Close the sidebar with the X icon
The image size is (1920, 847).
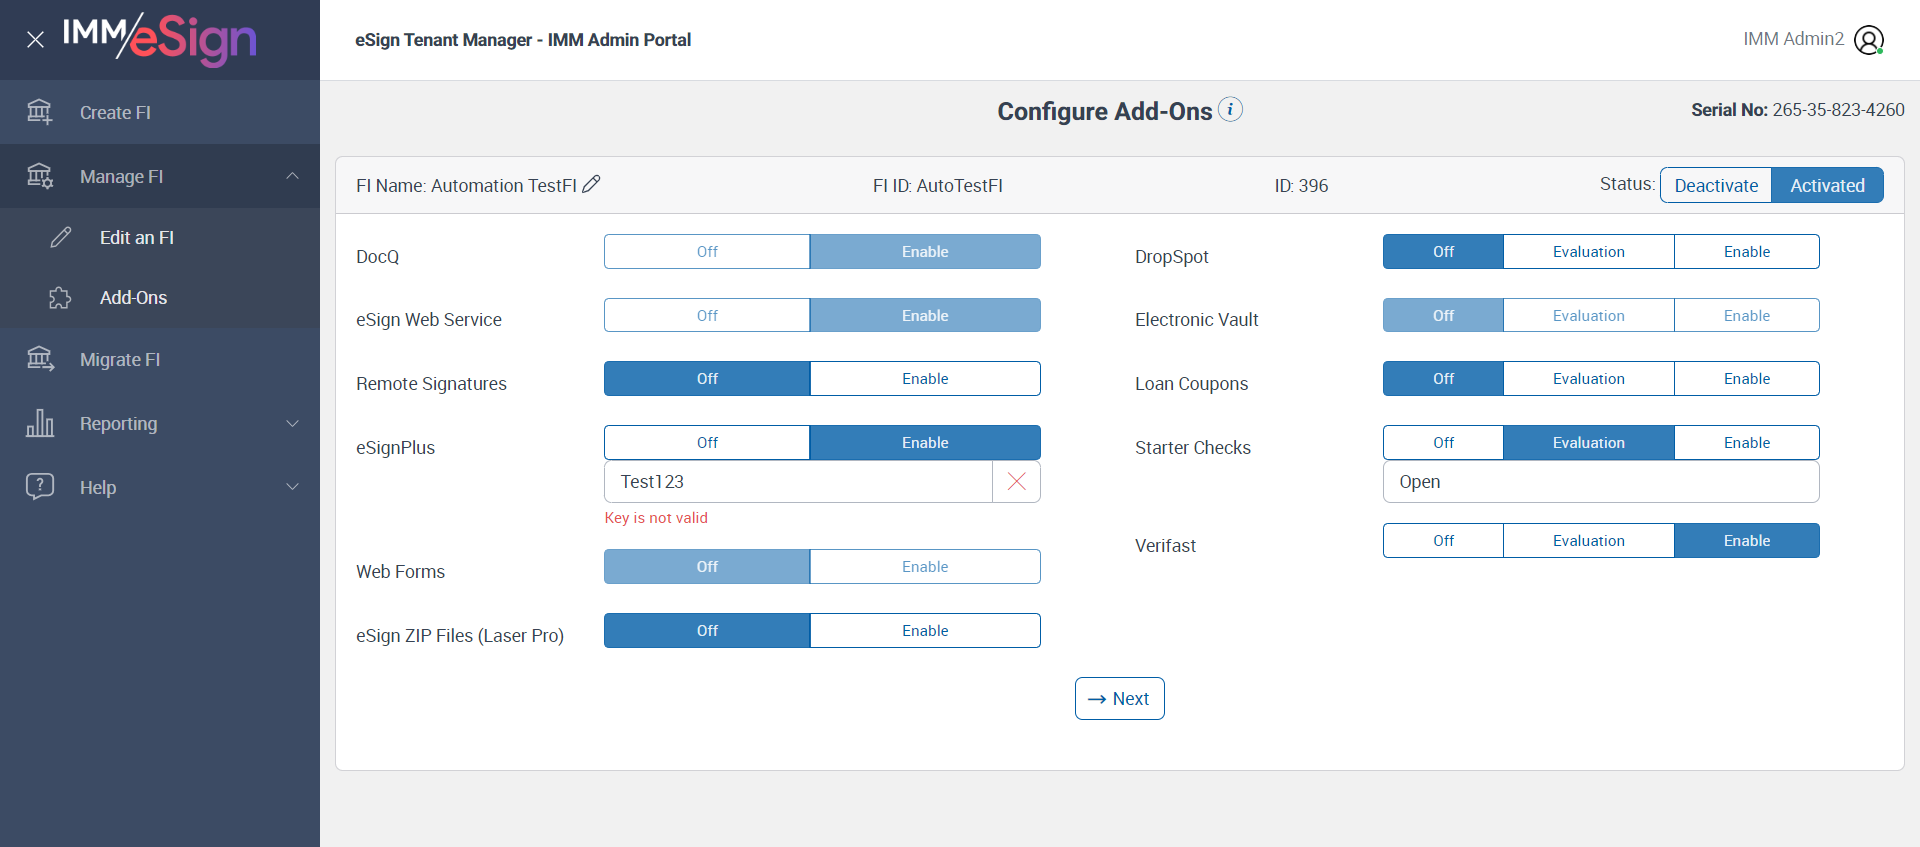pyautogui.click(x=35, y=40)
